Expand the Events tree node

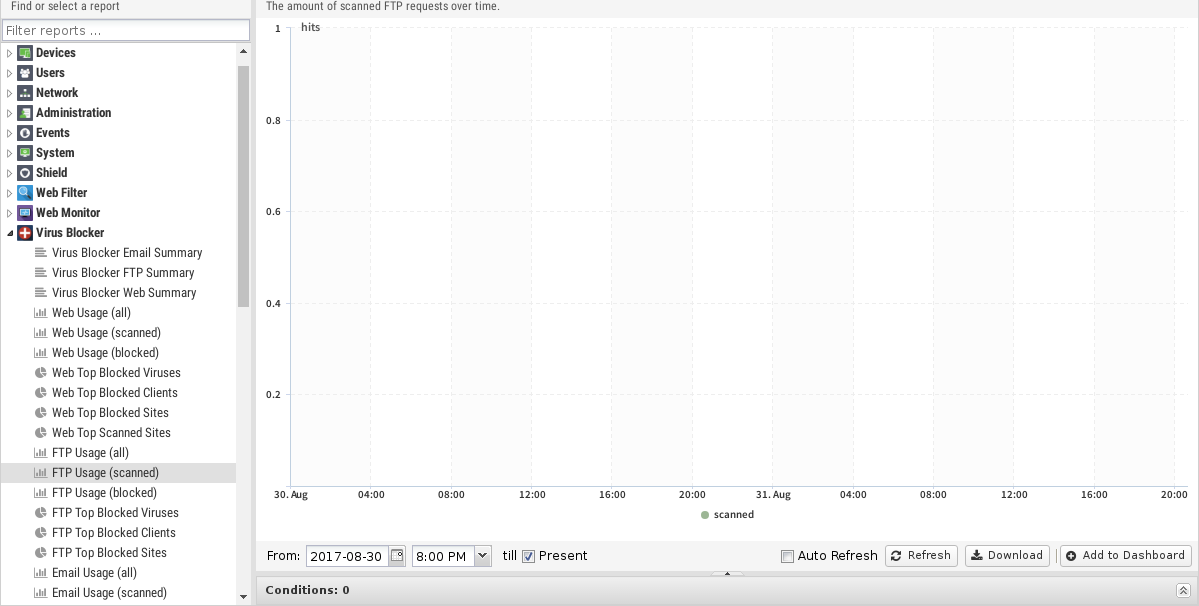[x=9, y=132]
